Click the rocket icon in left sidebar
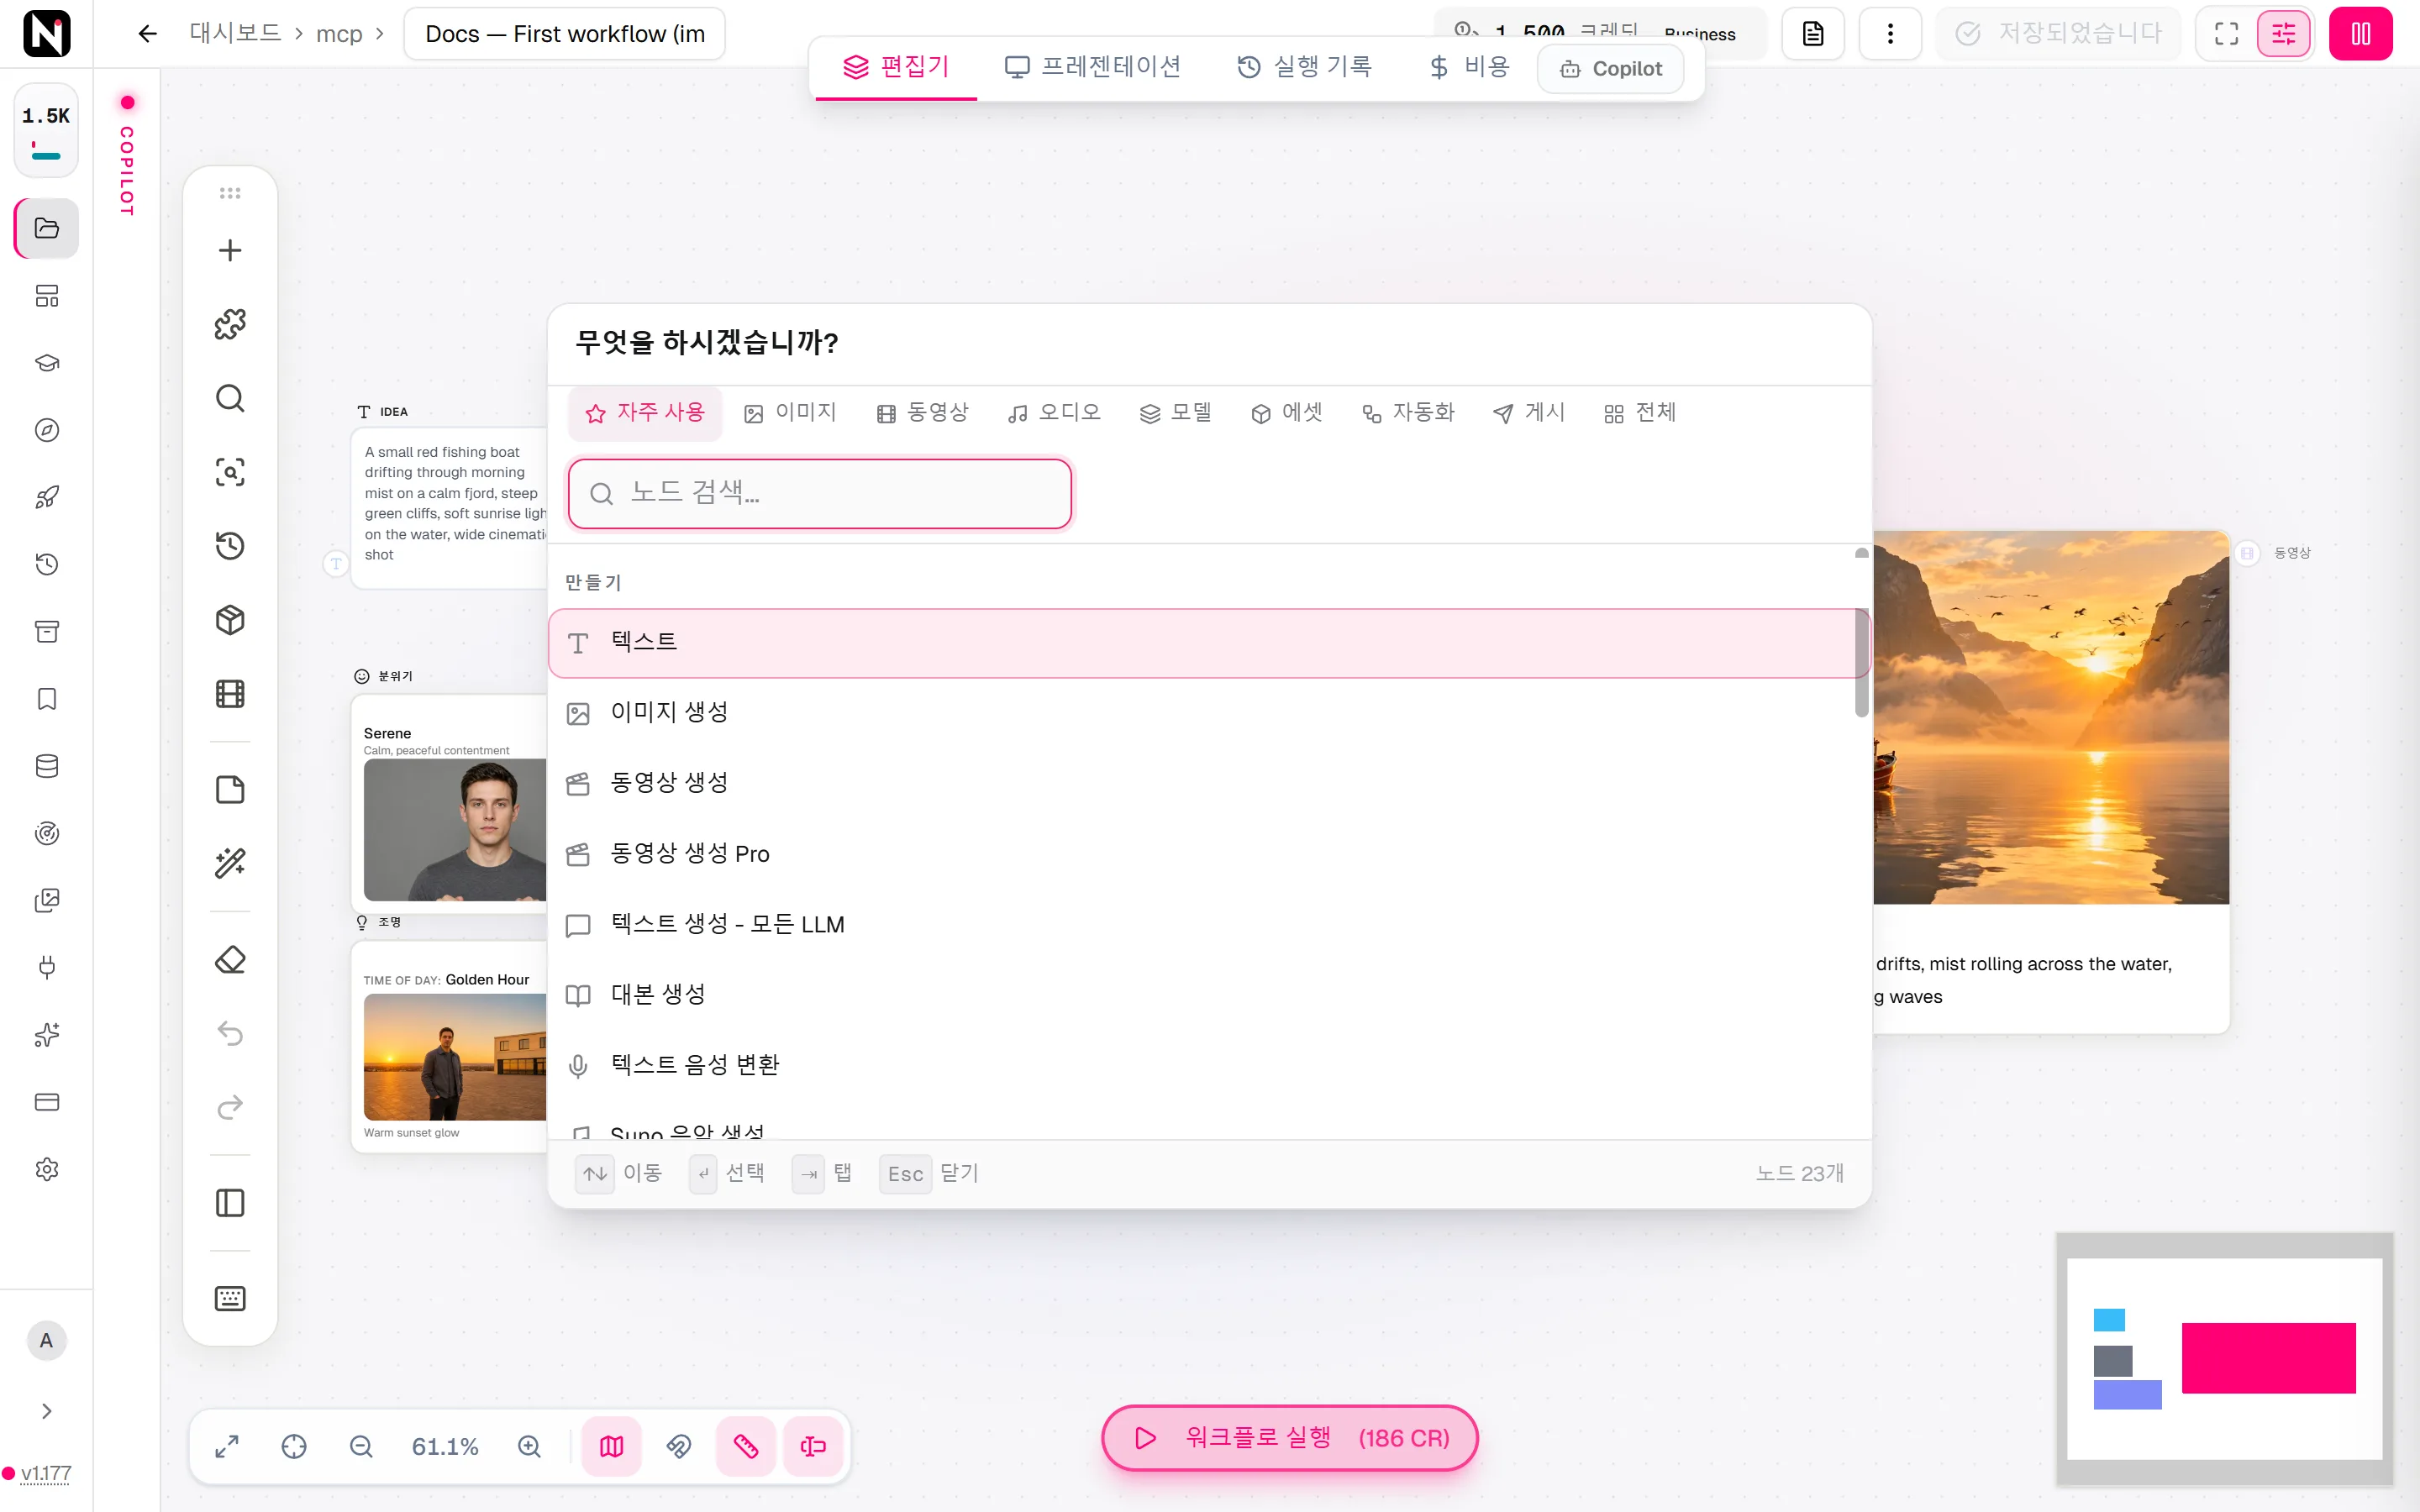This screenshot has width=2420, height=1512. click(x=47, y=497)
